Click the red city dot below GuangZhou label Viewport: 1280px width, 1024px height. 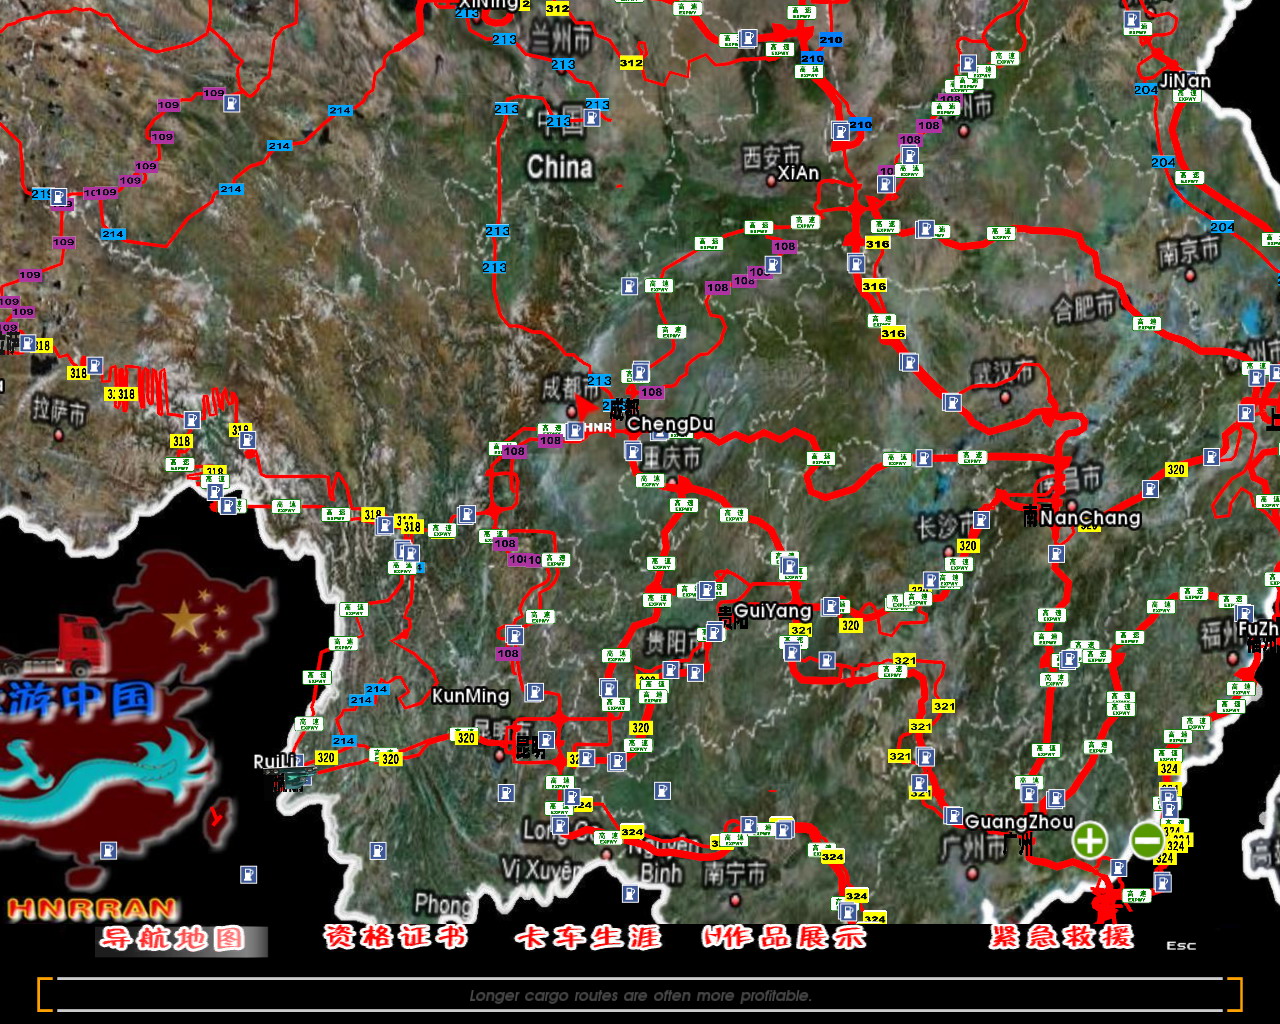coord(972,873)
